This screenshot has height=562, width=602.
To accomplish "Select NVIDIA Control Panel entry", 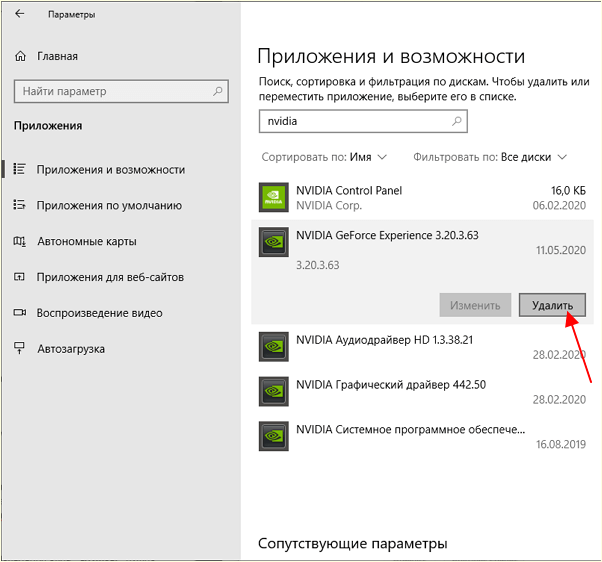I will 422,197.
